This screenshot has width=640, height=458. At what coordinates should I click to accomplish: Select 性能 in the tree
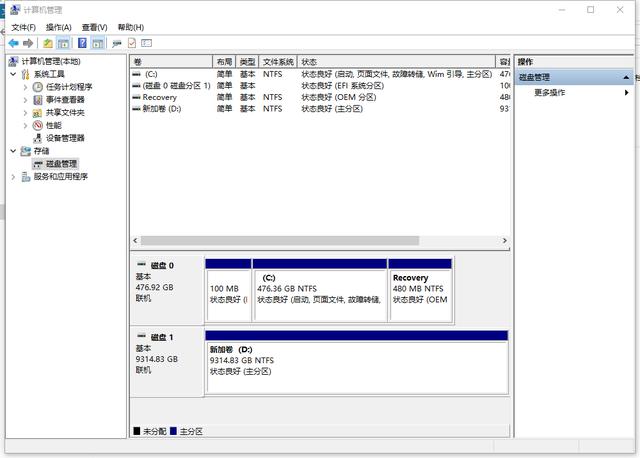(x=53, y=125)
